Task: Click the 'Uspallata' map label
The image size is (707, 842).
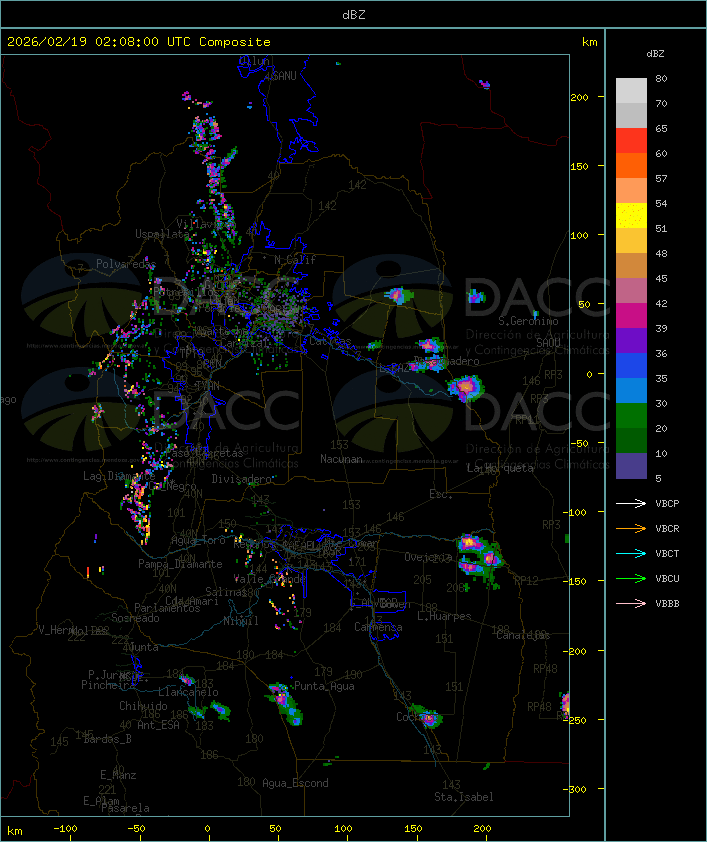Action: [162, 234]
